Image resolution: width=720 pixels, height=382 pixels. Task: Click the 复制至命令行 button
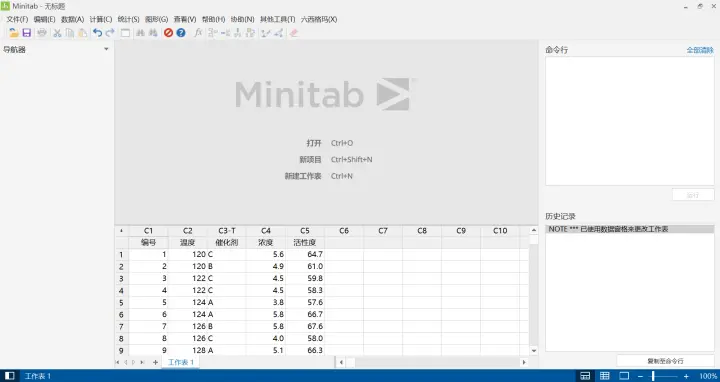pos(665,361)
